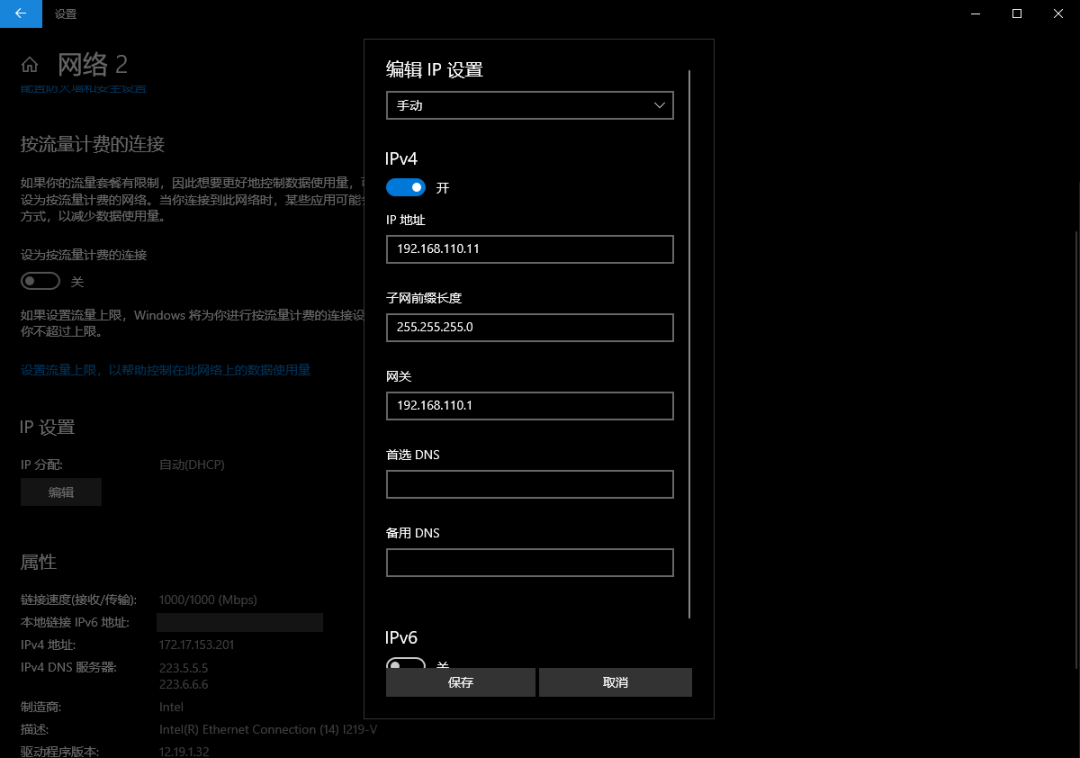Enable the IPv6 toggle switch
This screenshot has width=1080, height=758.
click(x=406, y=665)
